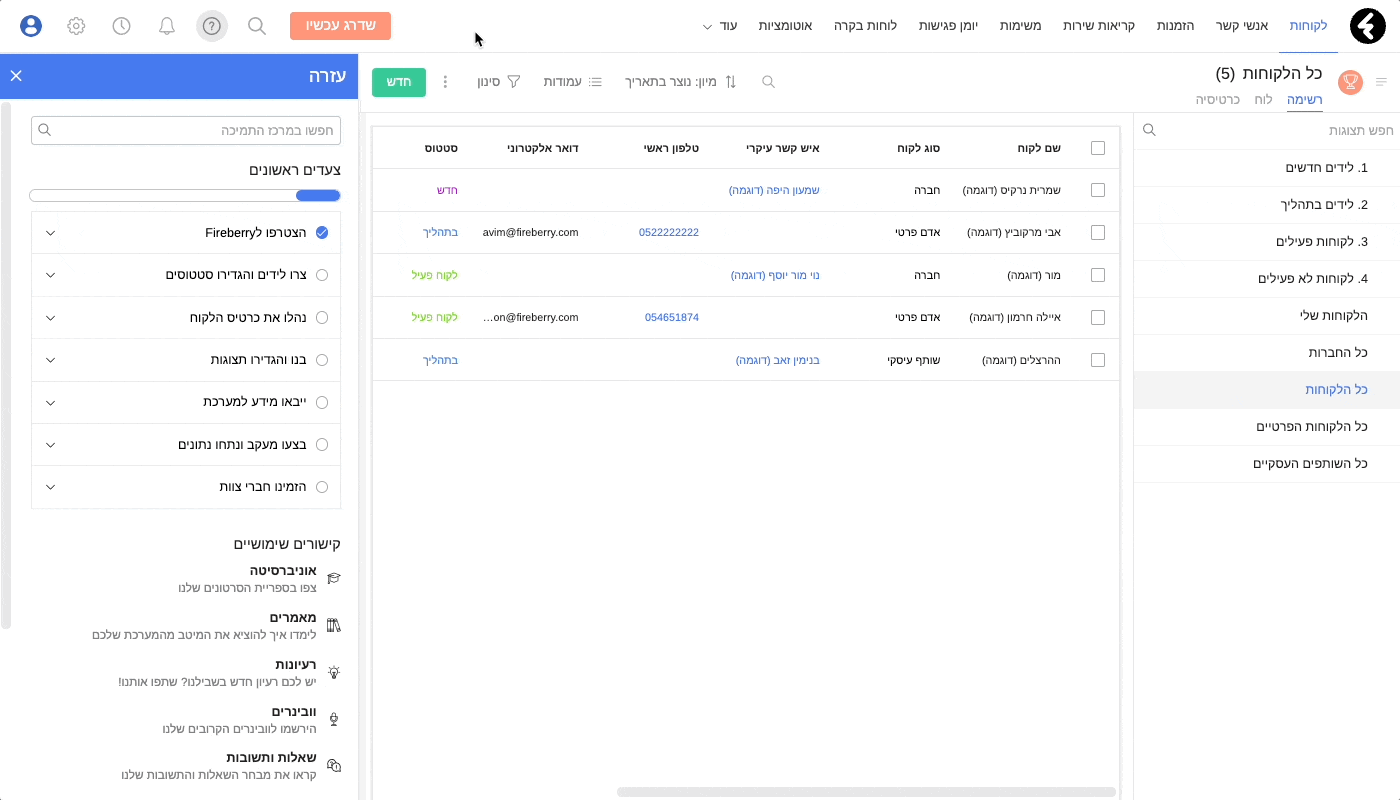Switch to the לוח board view tab
This screenshot has height=800, width=1400.
[x=1264, y=100]
